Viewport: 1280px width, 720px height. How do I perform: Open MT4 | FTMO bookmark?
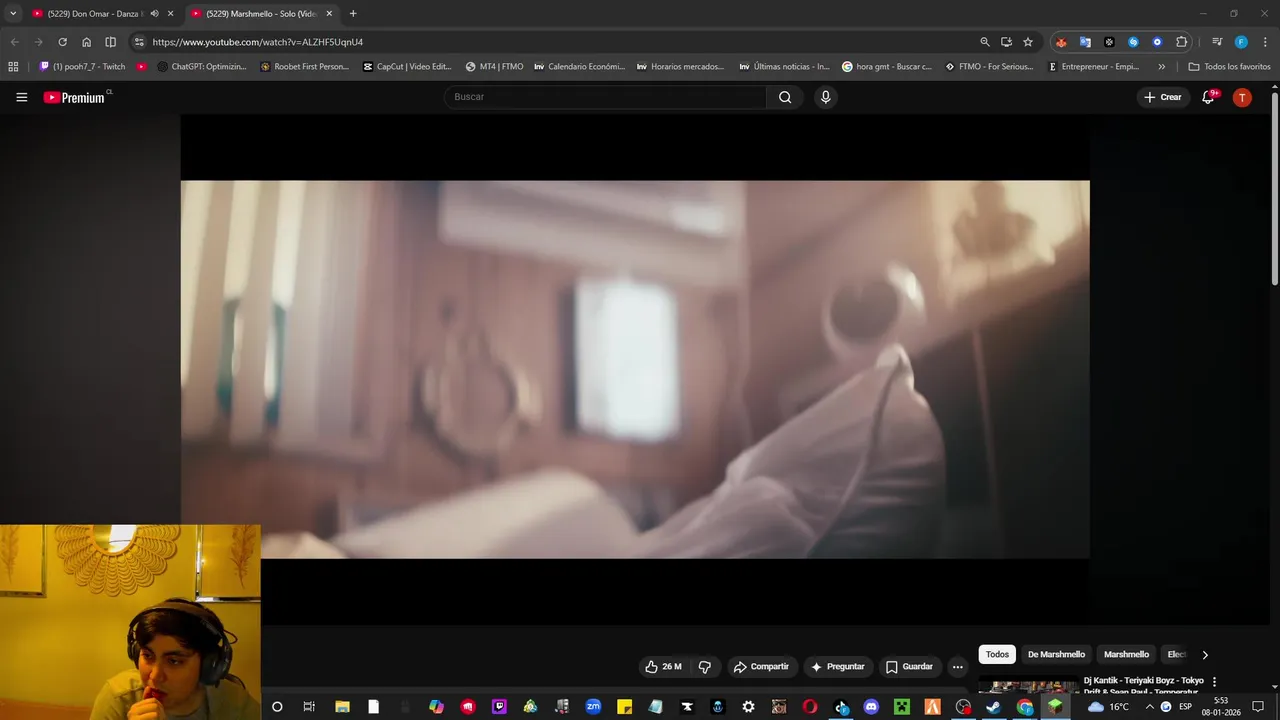pyautogui.click(x=494, y=67)
